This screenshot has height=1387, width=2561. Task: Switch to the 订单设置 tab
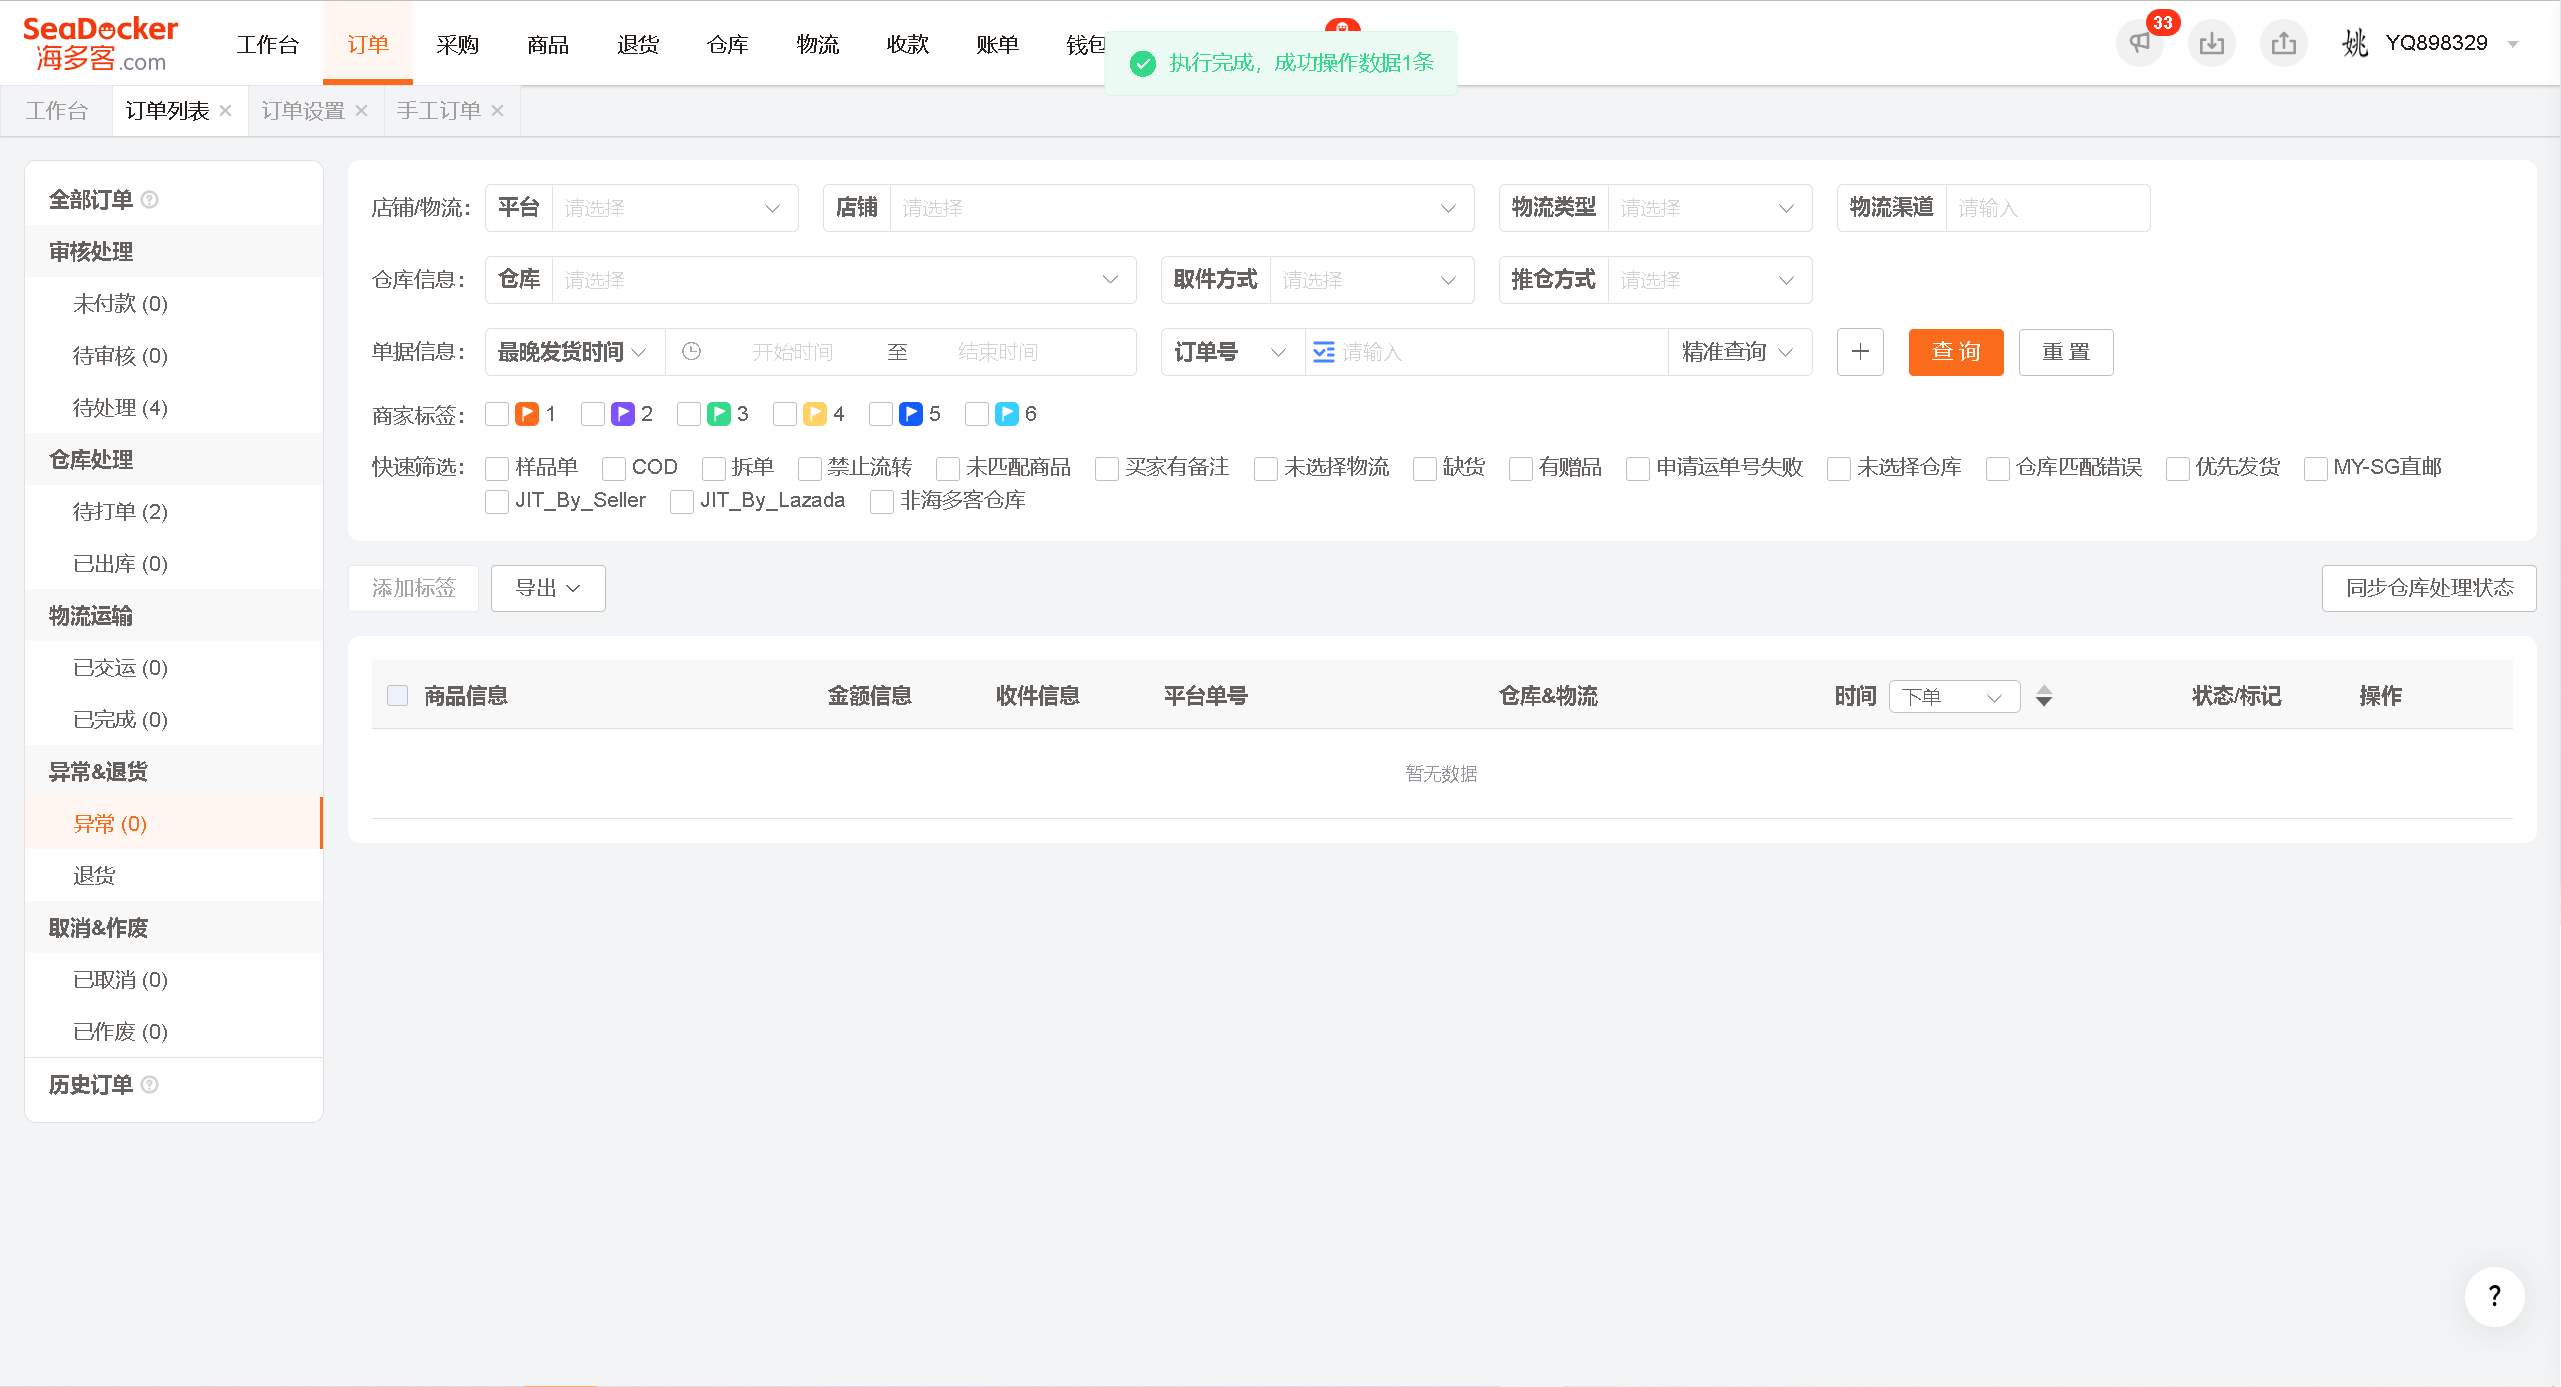[303, 111]
